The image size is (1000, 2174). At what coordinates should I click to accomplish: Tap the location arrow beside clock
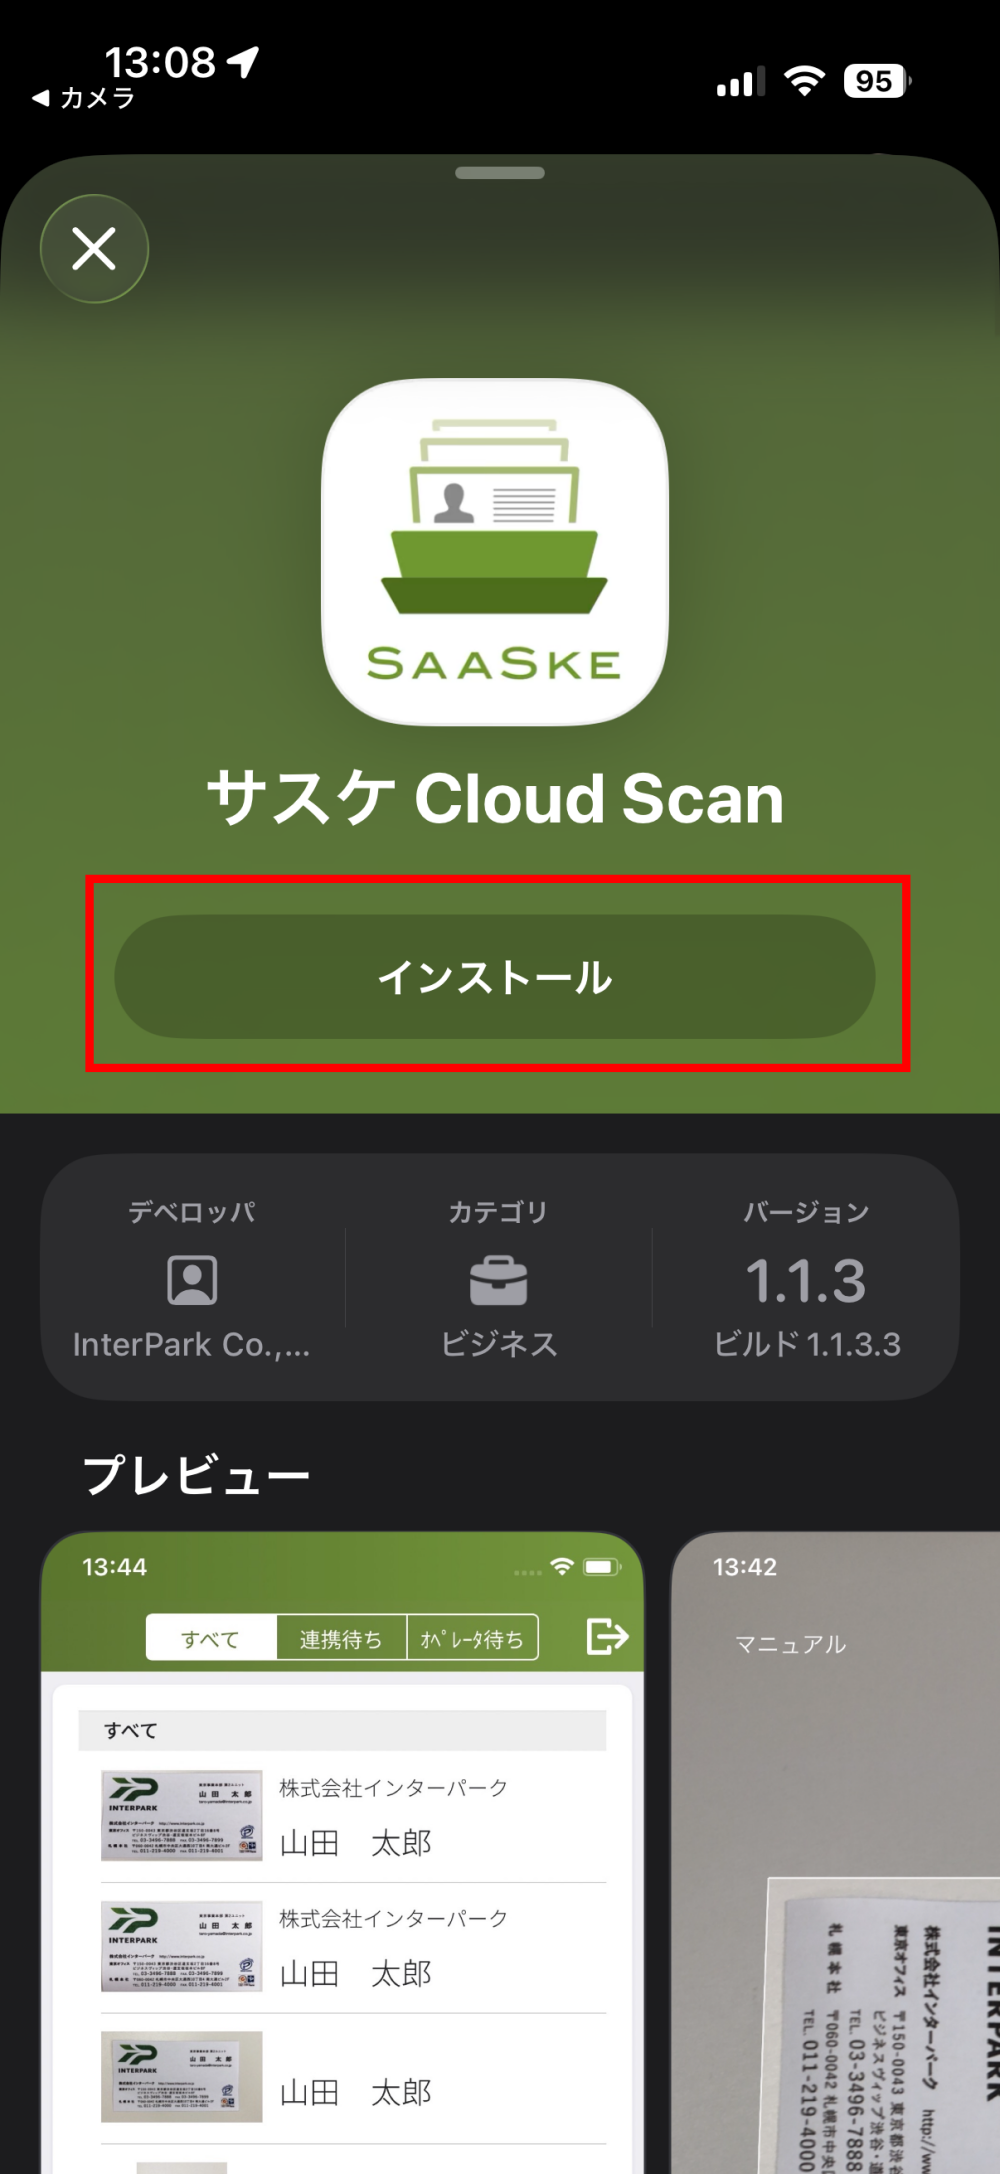tap(243, 62)
